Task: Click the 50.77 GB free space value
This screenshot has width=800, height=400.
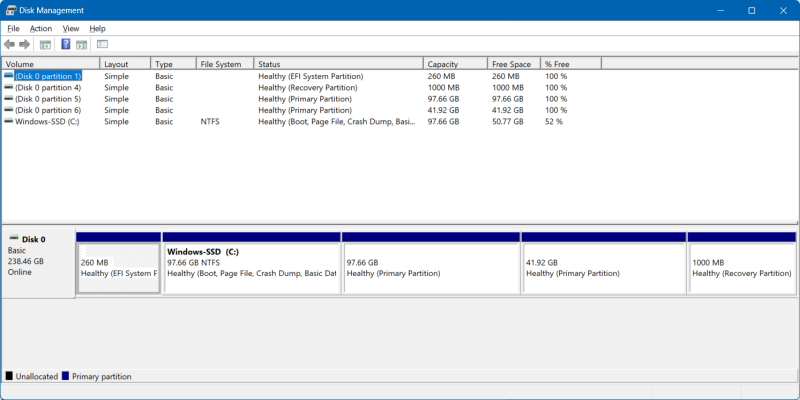Action: coord(508,121)
